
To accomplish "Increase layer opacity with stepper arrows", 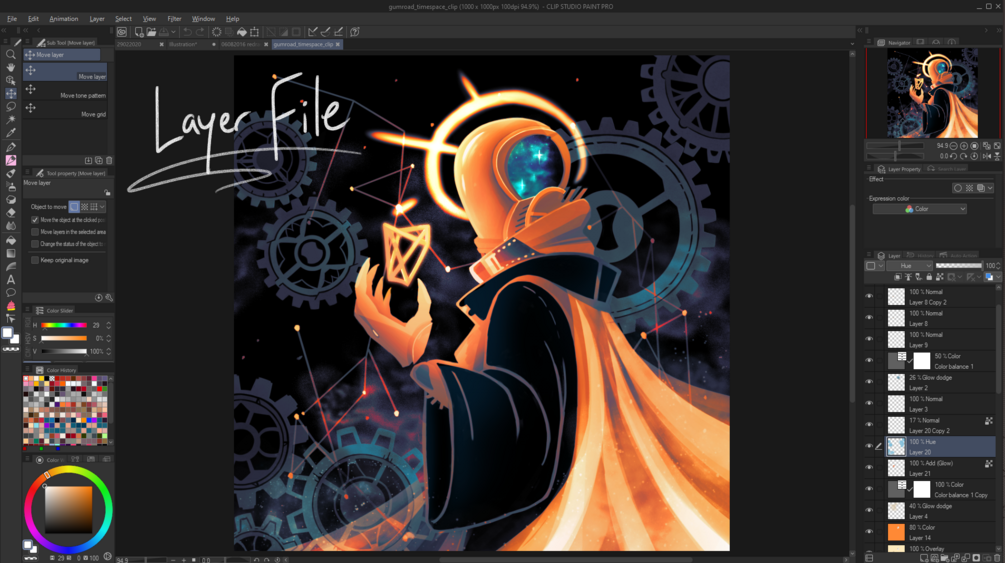I will point(998,265).
